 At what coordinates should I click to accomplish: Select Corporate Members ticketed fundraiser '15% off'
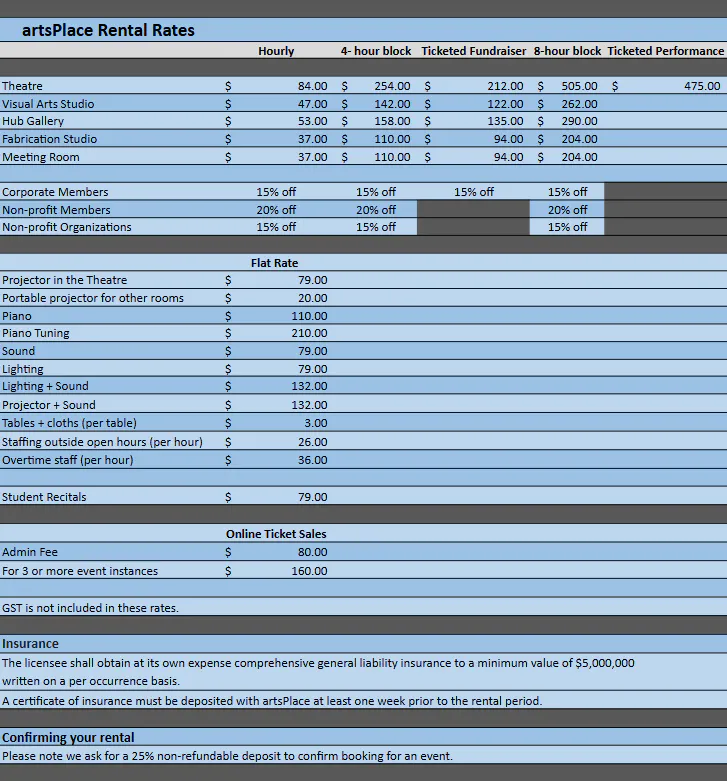click(474, 192)
